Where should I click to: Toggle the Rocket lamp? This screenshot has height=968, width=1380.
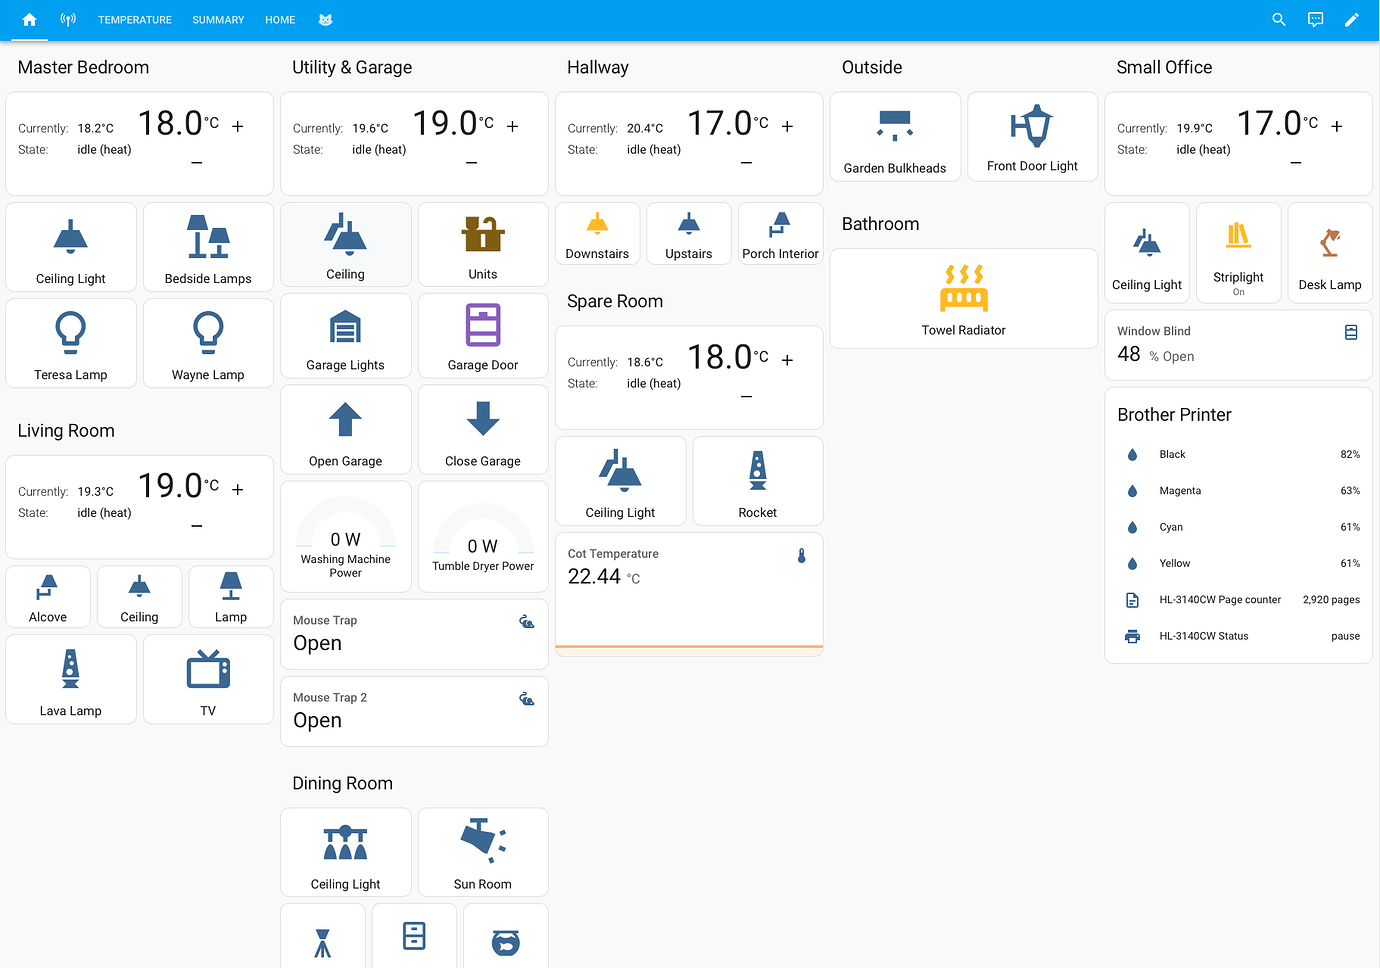tap(758, 481)
